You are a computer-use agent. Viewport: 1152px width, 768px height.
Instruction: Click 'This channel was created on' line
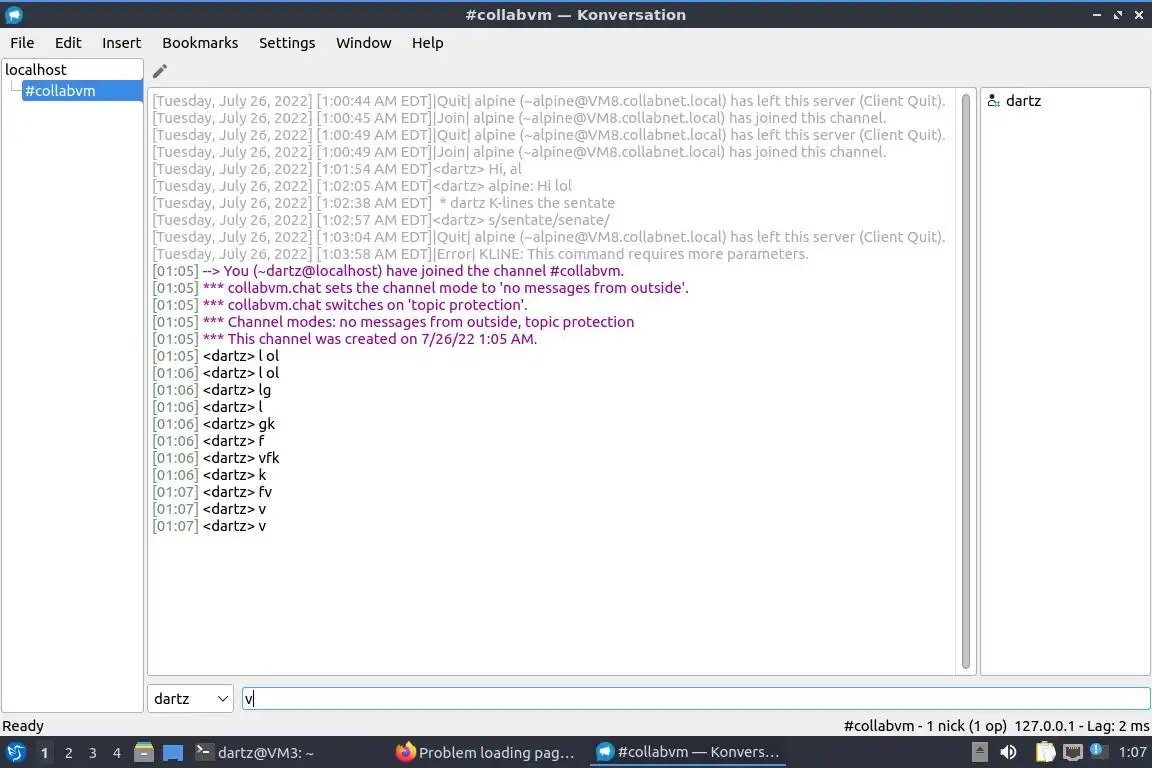coord(345,339)
